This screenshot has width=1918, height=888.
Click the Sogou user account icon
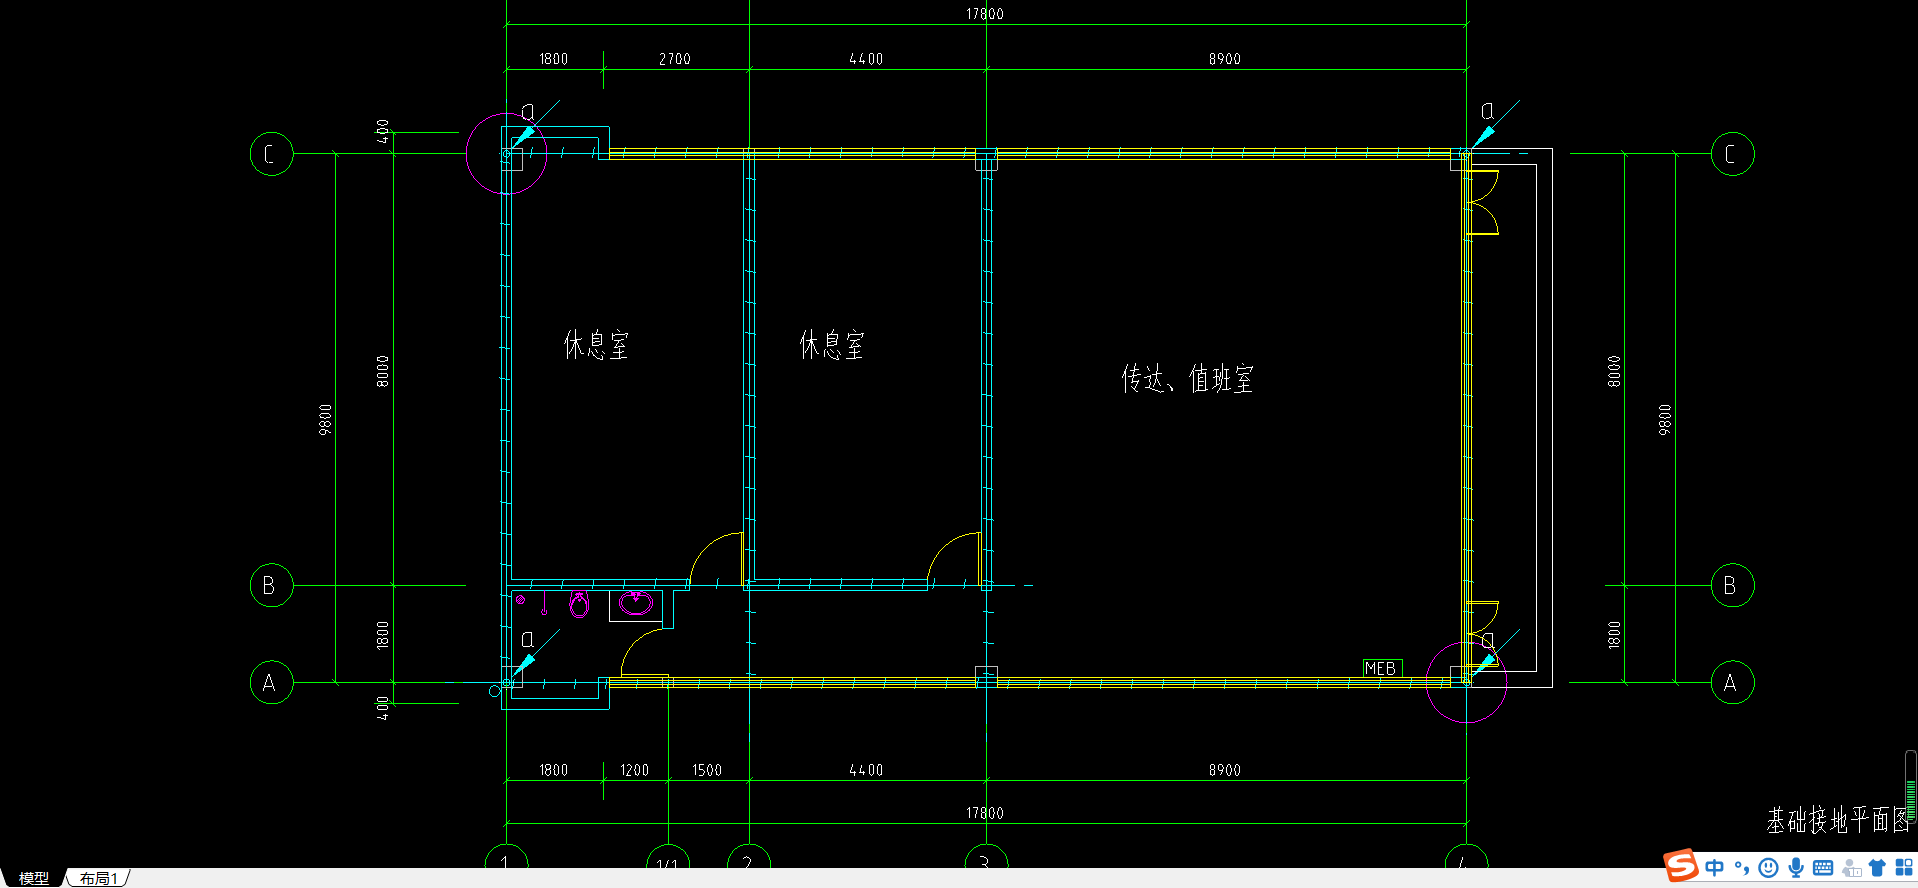pyautogui.click(x=1851, y=868)
